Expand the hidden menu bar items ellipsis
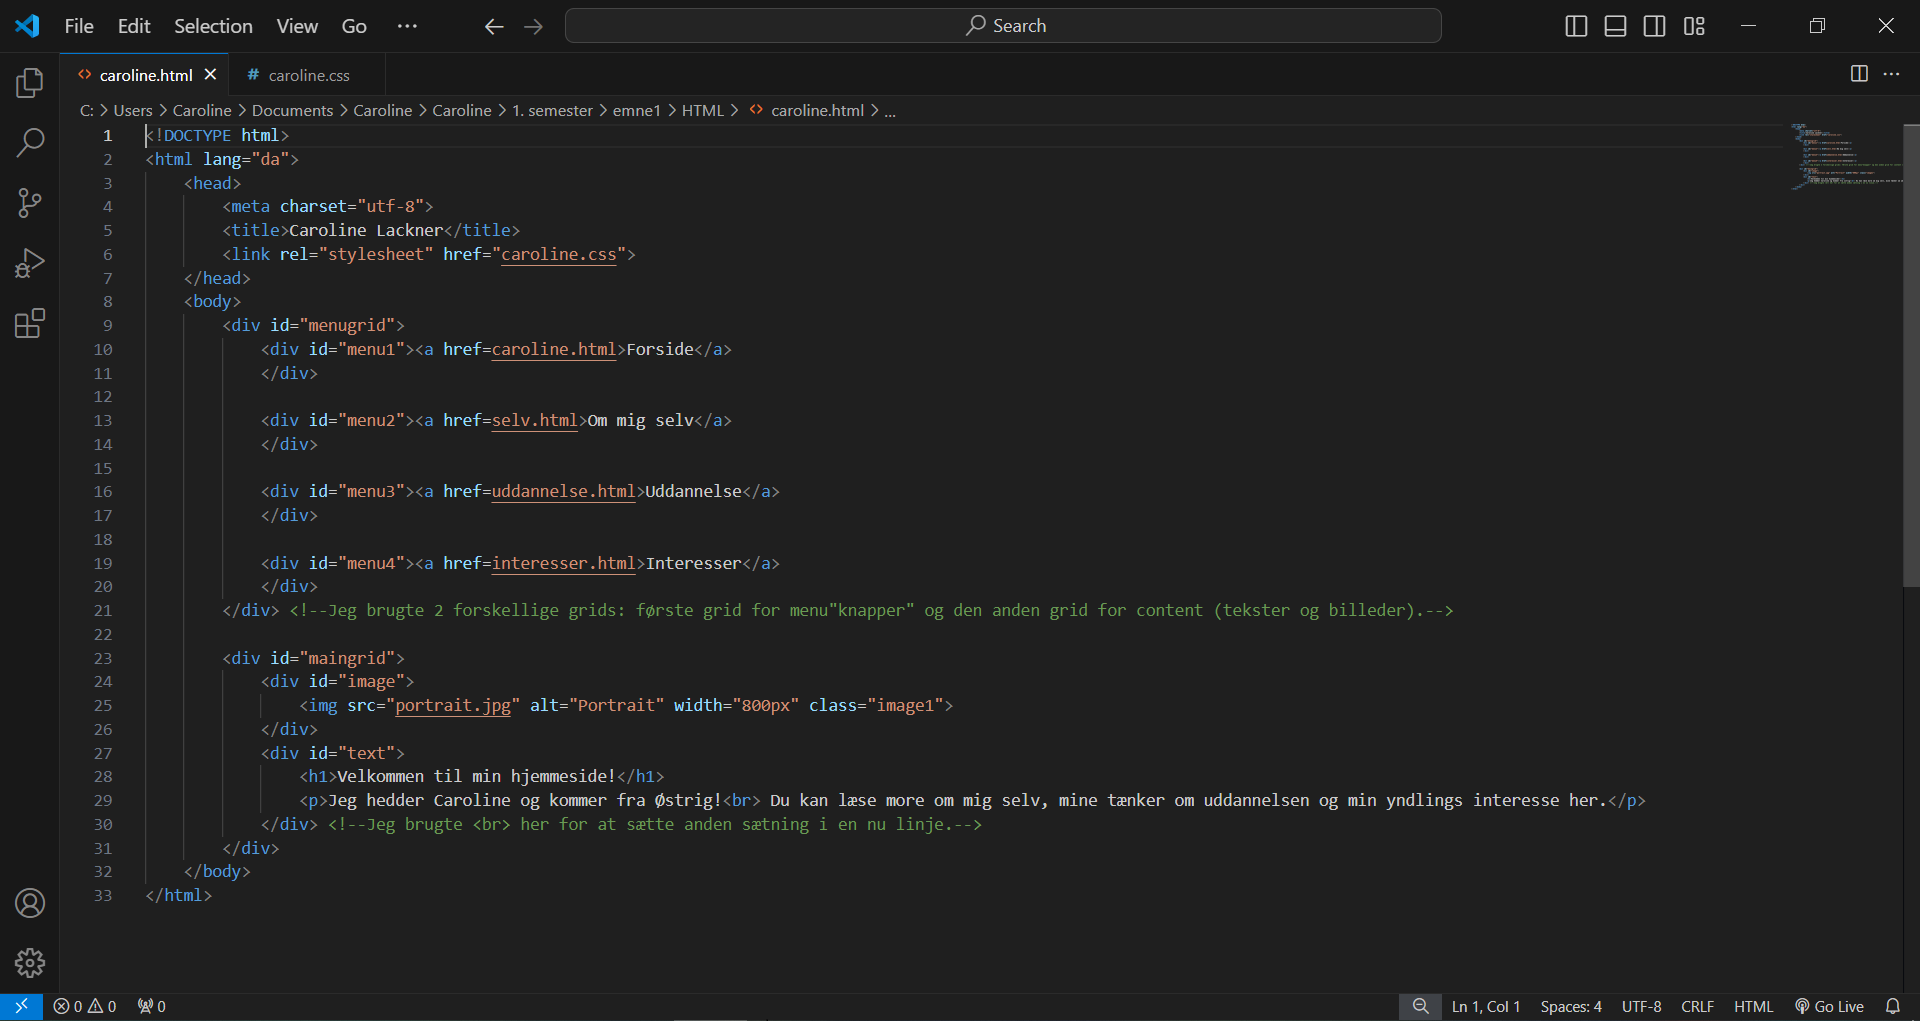1920x1021 pixels. coord(407,26)
